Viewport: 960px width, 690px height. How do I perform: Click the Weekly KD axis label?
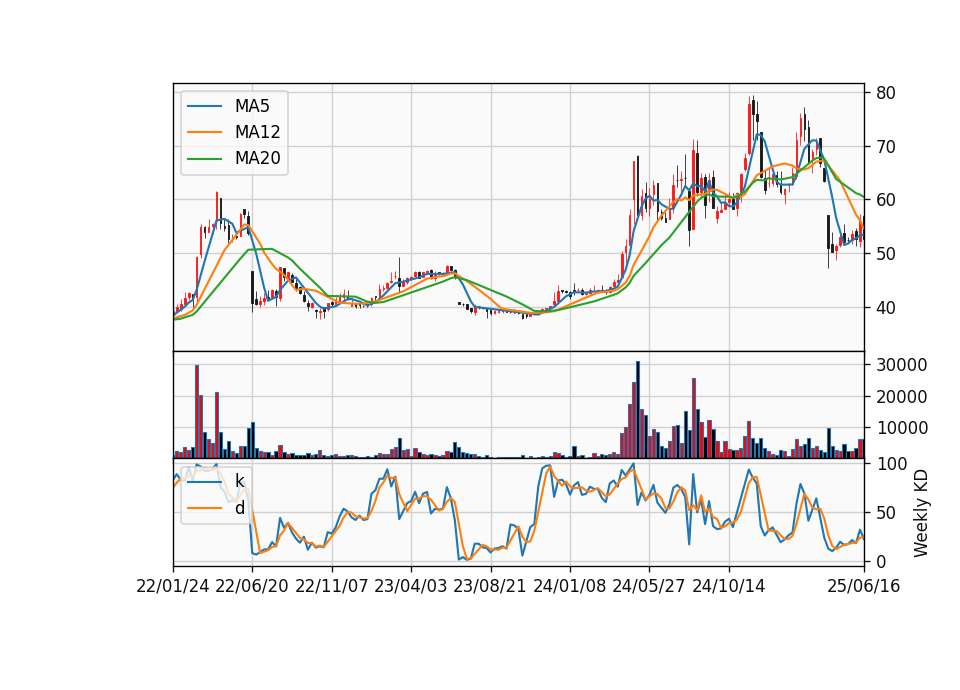point(921,513)
